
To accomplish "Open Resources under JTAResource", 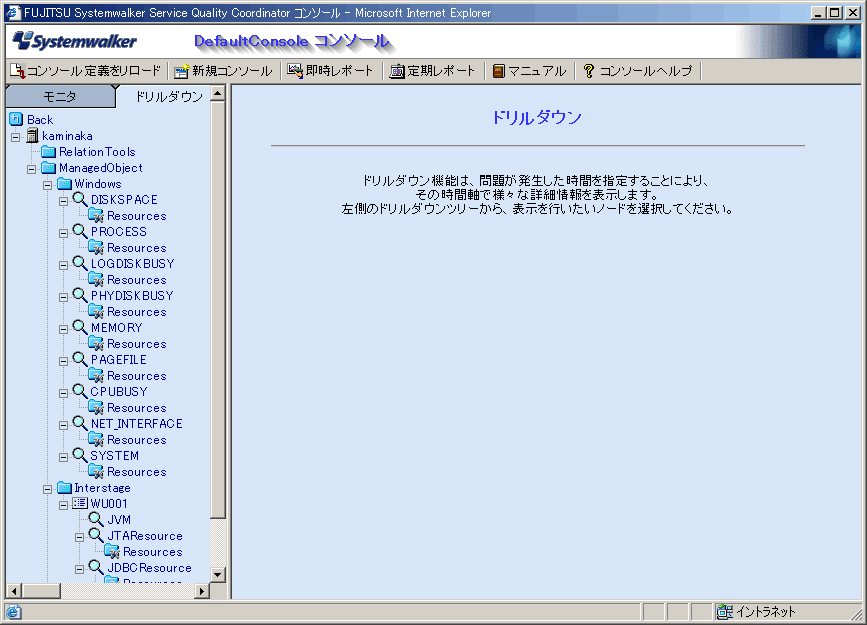I will click(x=153, y=552).
